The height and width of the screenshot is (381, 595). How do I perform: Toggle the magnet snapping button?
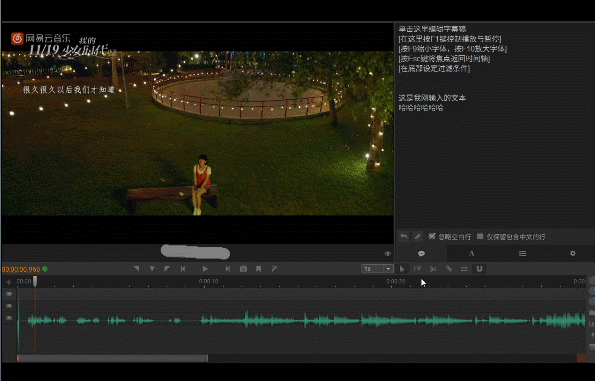[x=479, y=269]
